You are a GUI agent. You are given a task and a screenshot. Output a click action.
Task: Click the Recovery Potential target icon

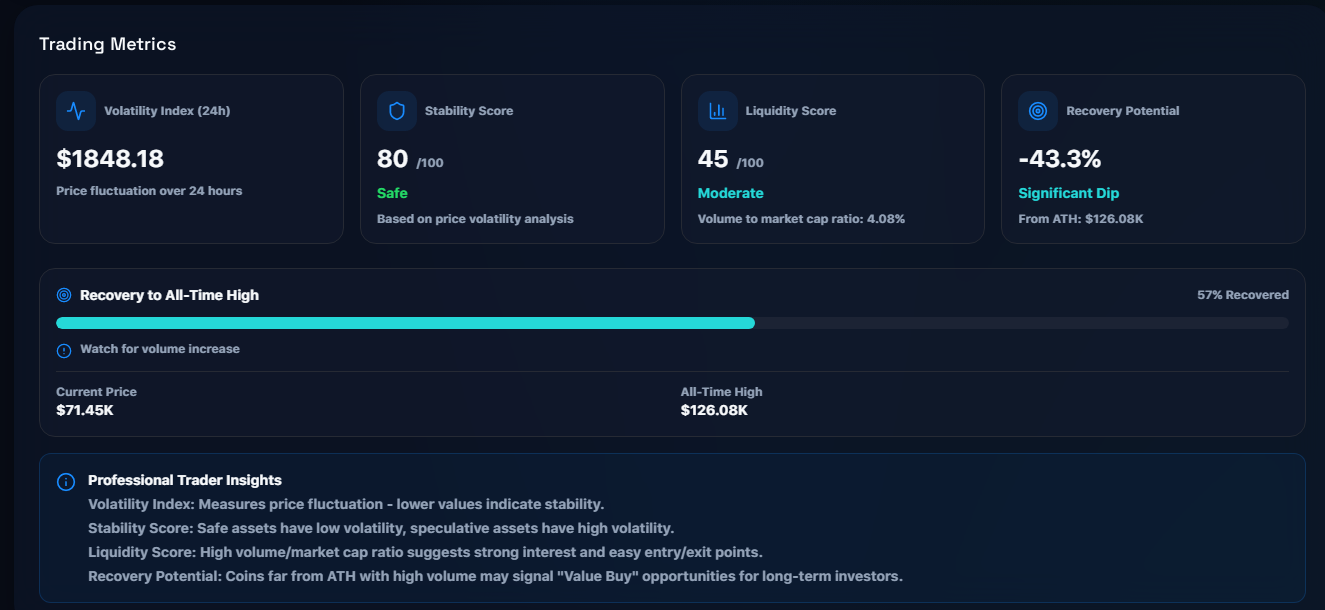(x=1038, y=110)
